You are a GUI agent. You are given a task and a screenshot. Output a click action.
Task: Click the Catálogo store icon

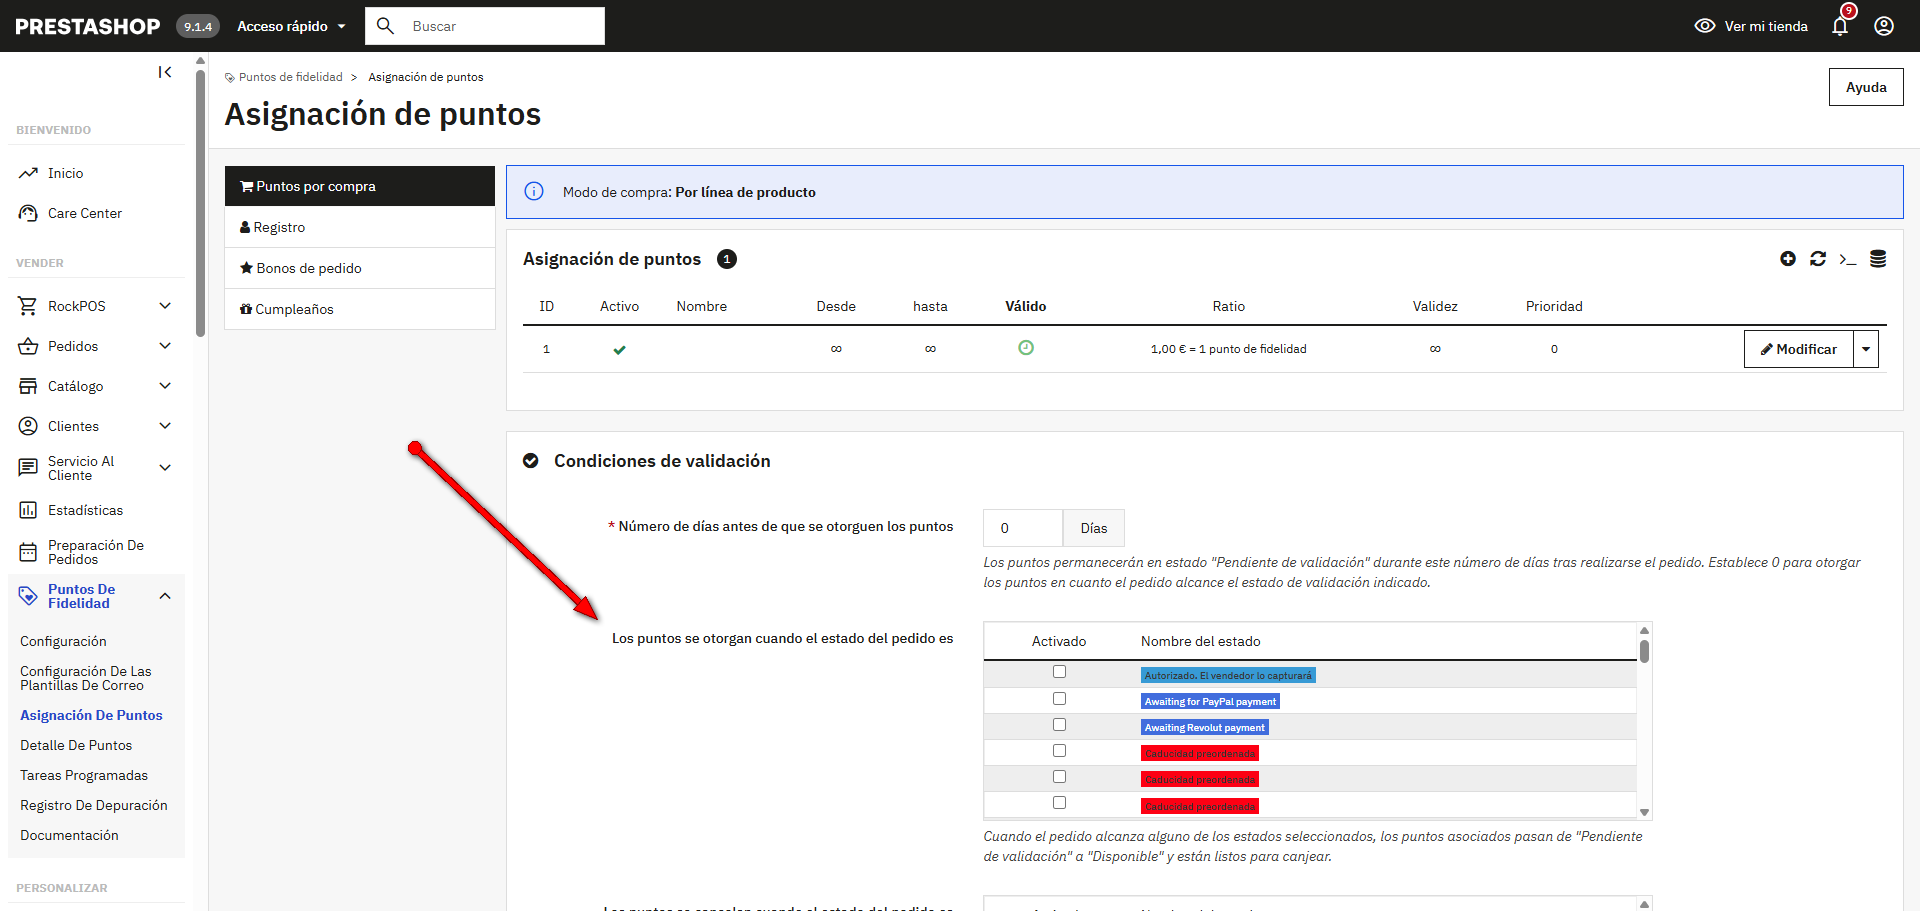point(28,386)
